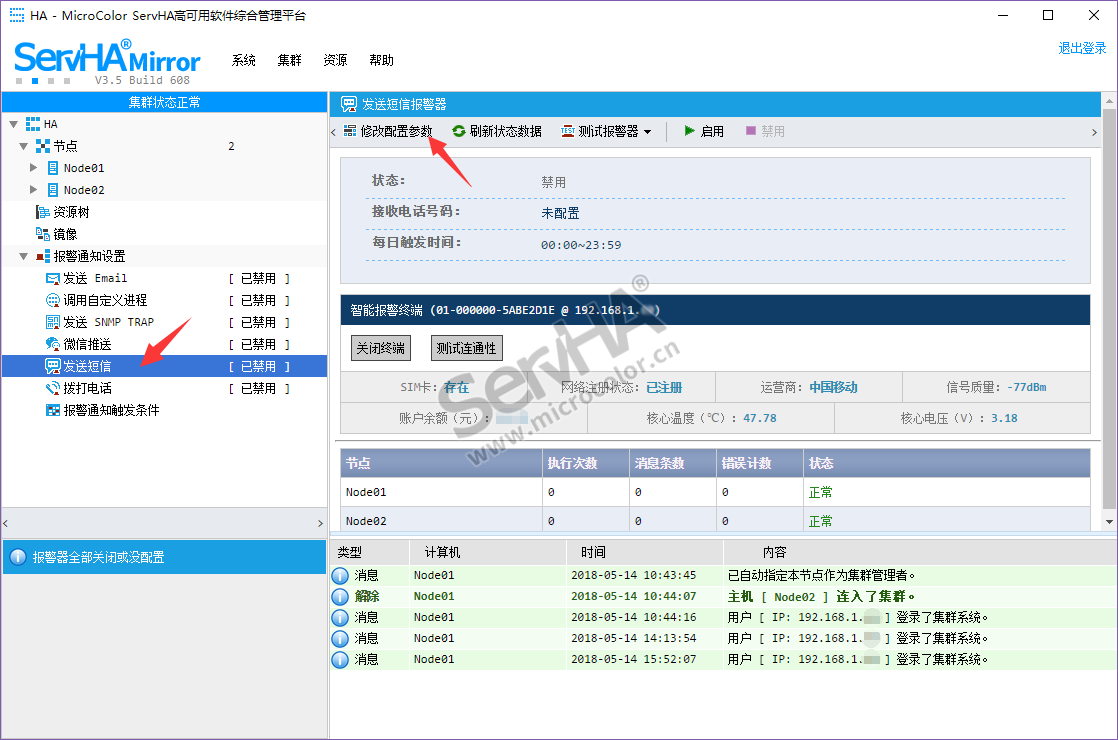
Task: Click the 发送 Email envelope icon
Action: coord(53,278)
